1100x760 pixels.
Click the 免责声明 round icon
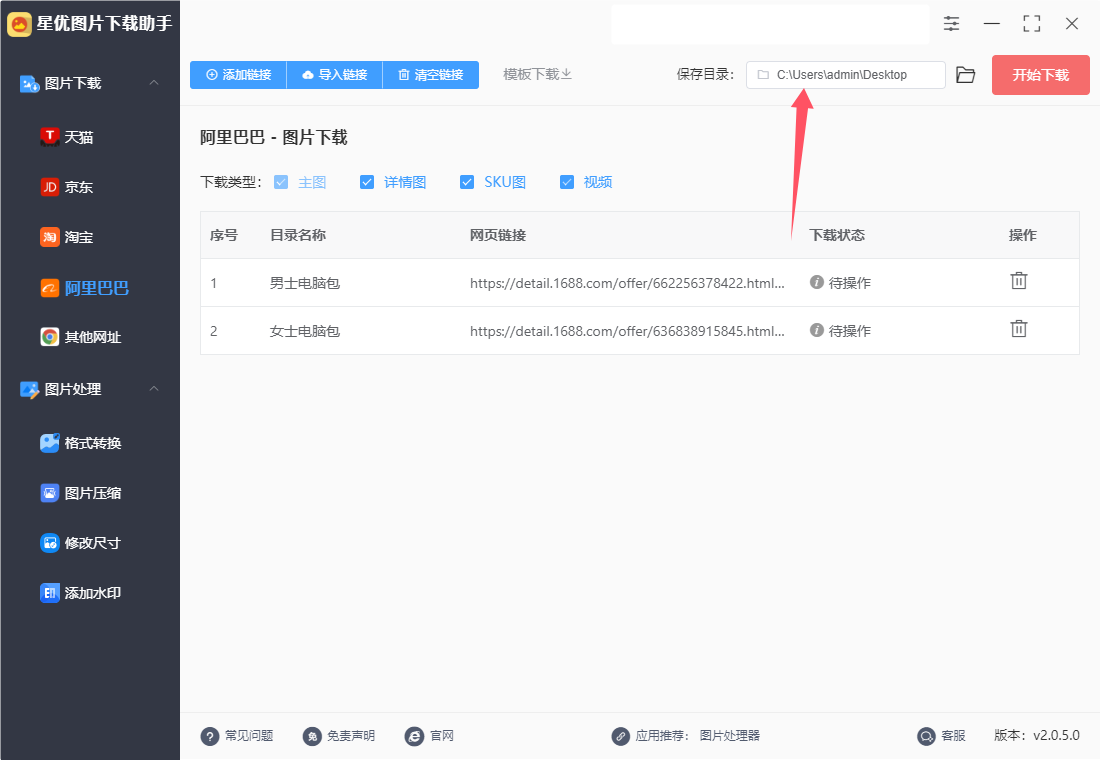pos(312,736)
